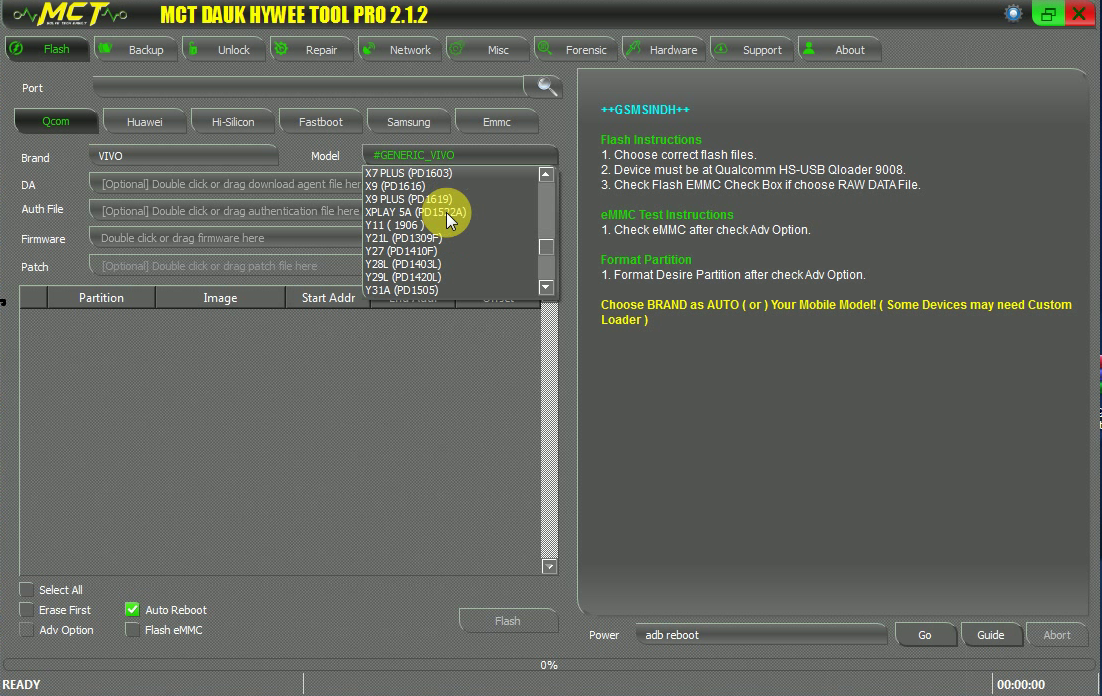The height and width of the screenshot is (696, 1102).
Task: Click the About person icon
Action: 809,49
